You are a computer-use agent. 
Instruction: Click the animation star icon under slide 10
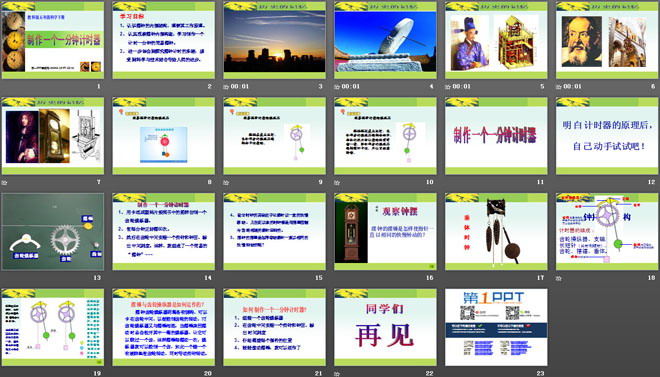coord(337,183)
